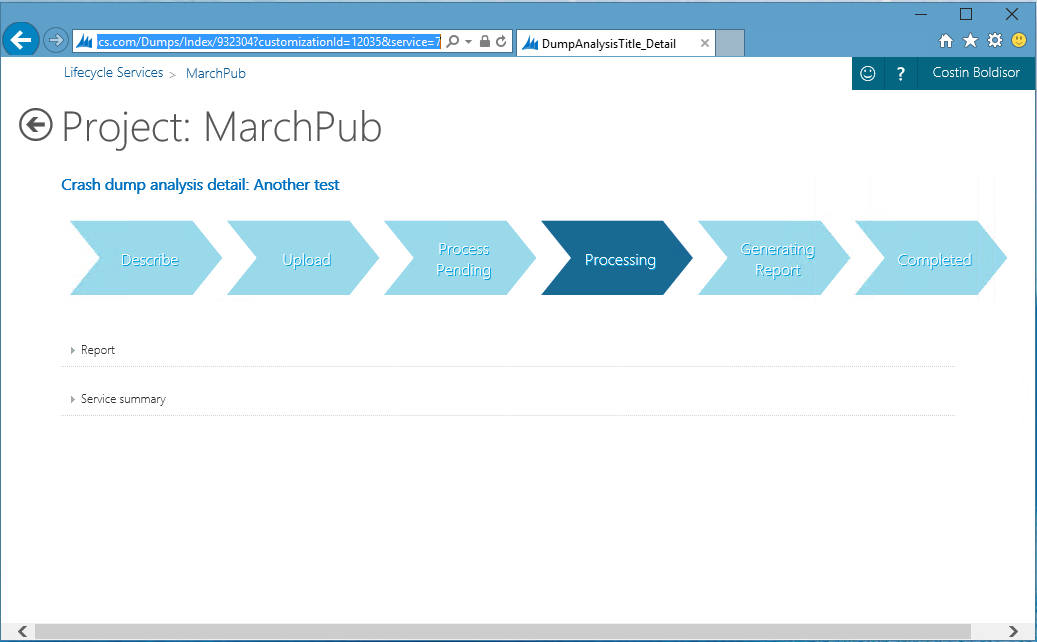Click the search magnifier in address bar
Image resolution: width=1037 pixels, height=642 pixels.
[453, 41]
